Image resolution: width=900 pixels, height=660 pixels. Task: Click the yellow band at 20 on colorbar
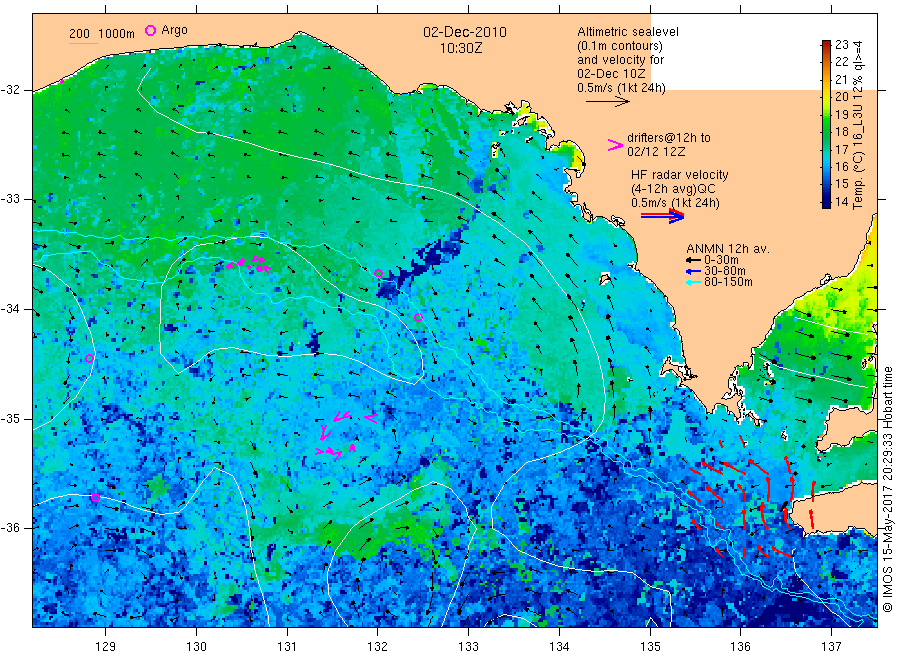(826, 97)
